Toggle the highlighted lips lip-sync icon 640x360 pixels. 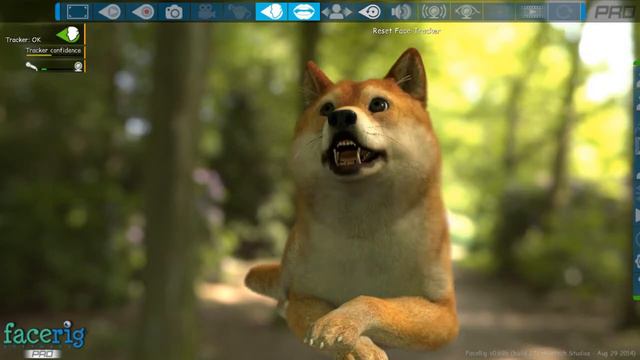coord(304,12)
